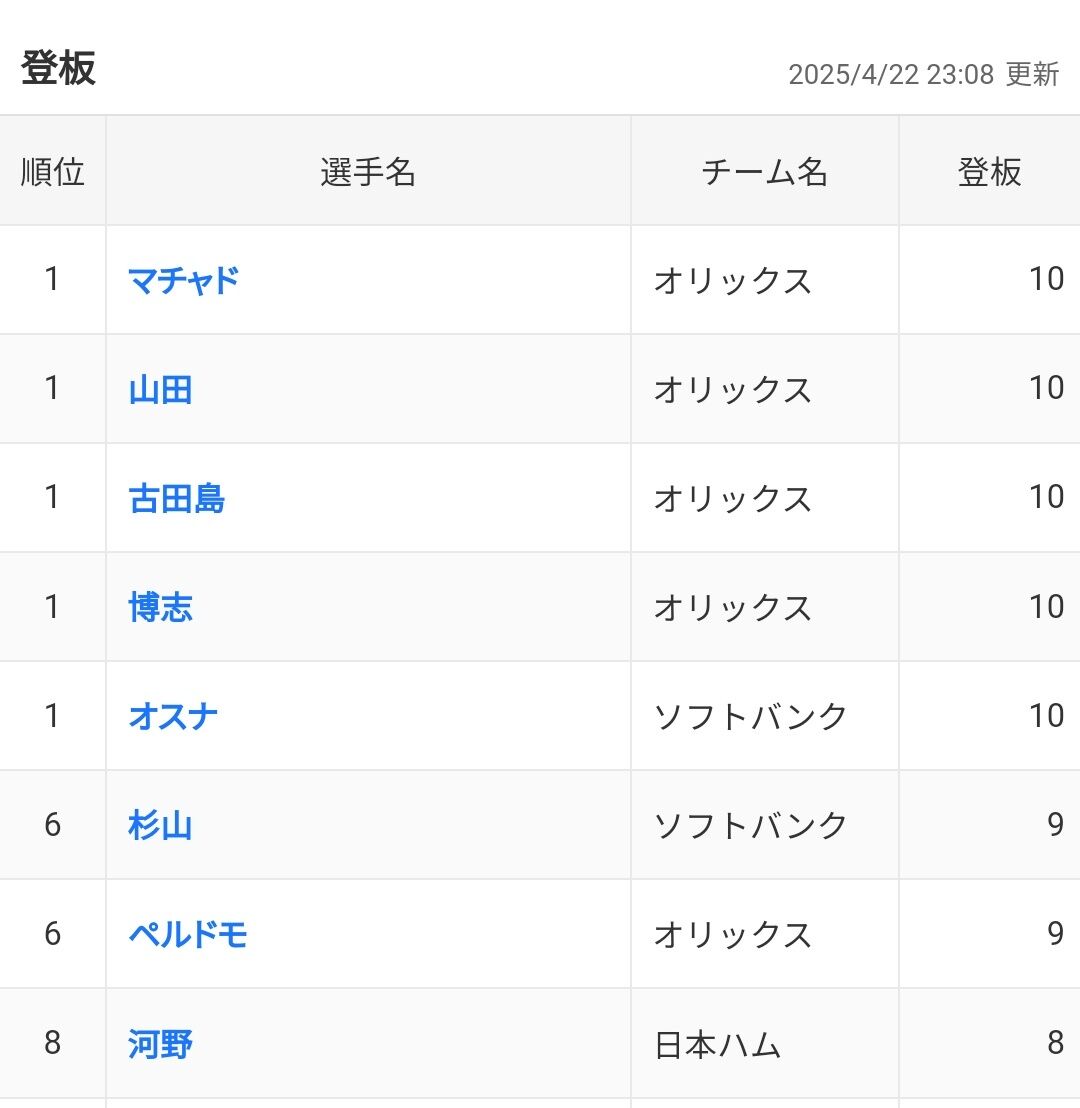Click the 選手名 column header

pos(368,172)
